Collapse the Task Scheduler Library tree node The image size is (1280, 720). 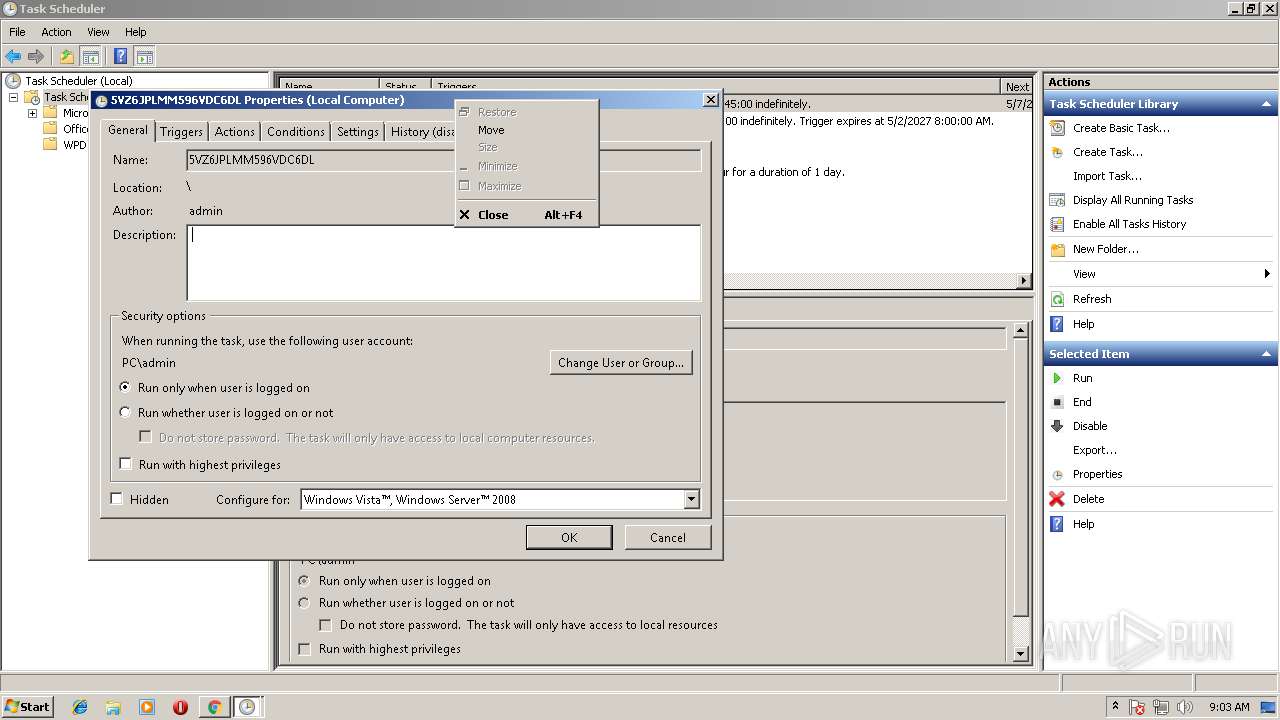coord(13,97)
